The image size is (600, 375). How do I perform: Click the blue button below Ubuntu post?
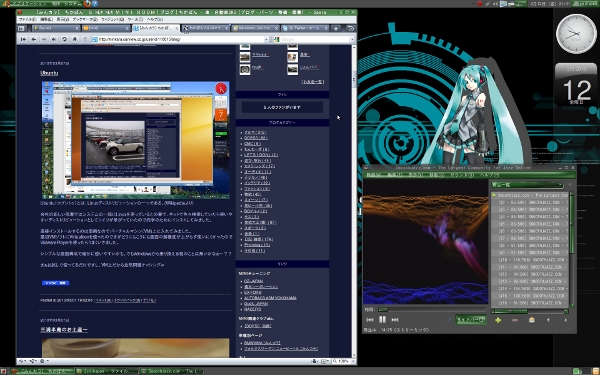[55, 283]
